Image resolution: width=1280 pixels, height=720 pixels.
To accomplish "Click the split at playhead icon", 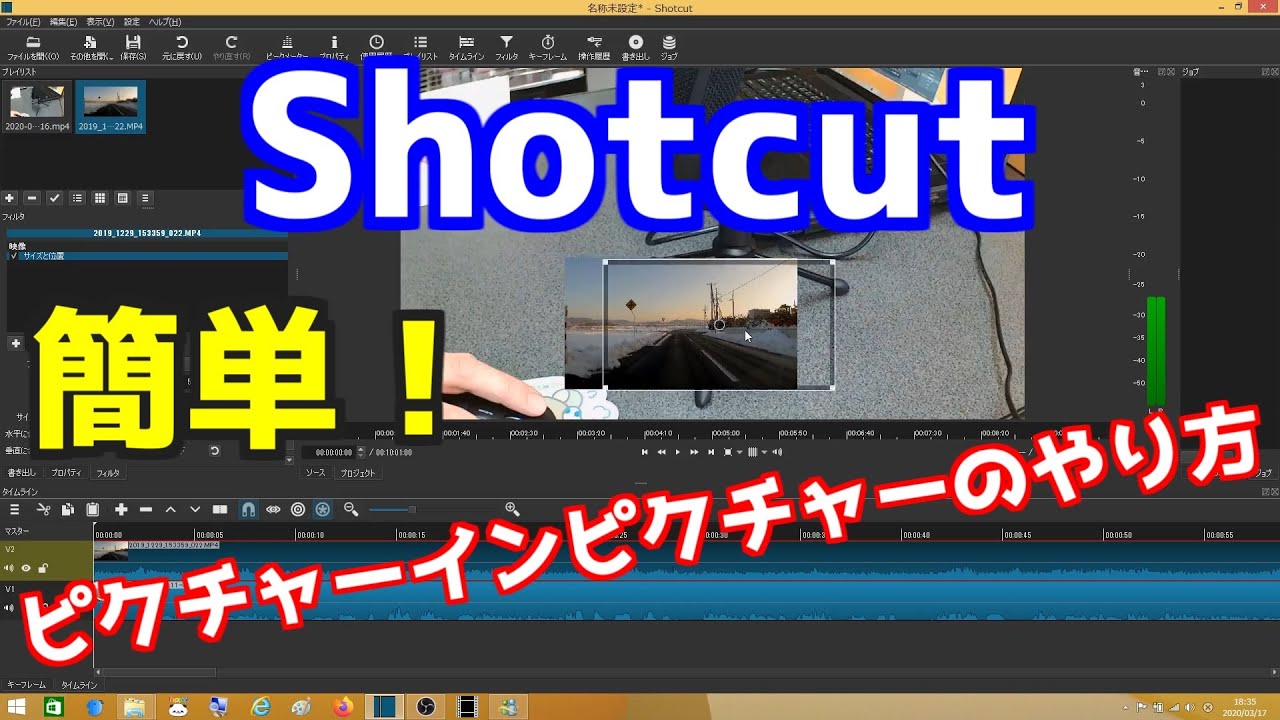I will click(x=220, y=510).
